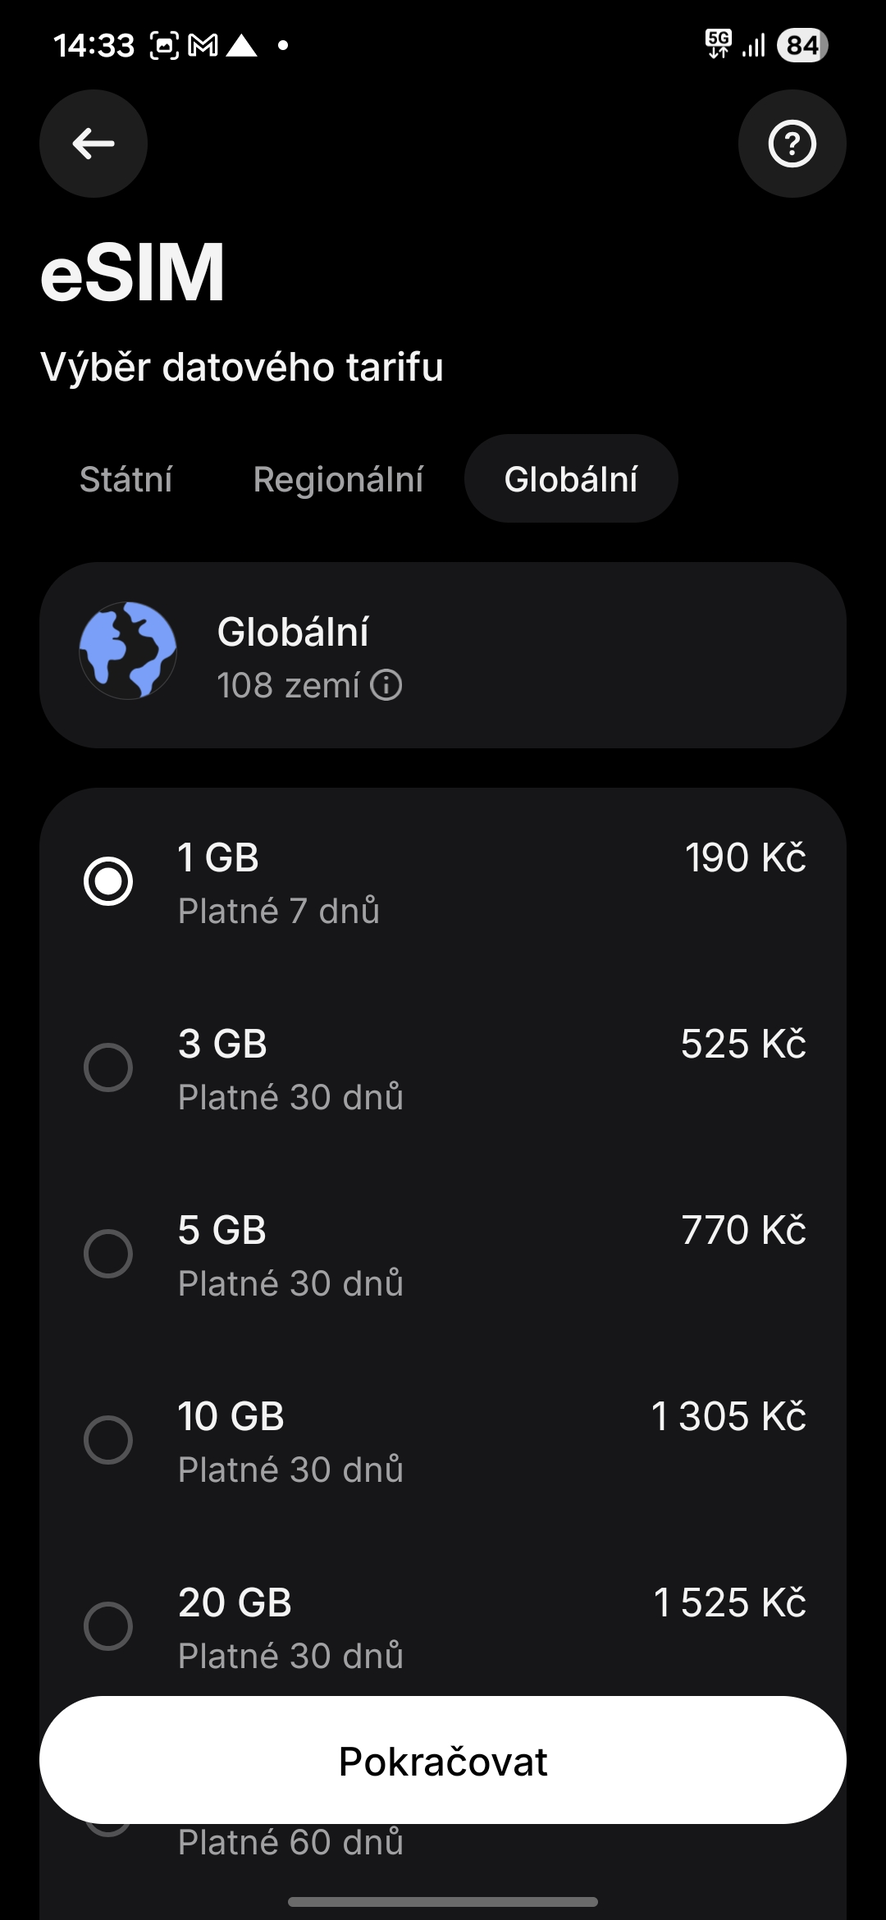Select the Globální tab
886x1920 pixels.
(571, 479)
